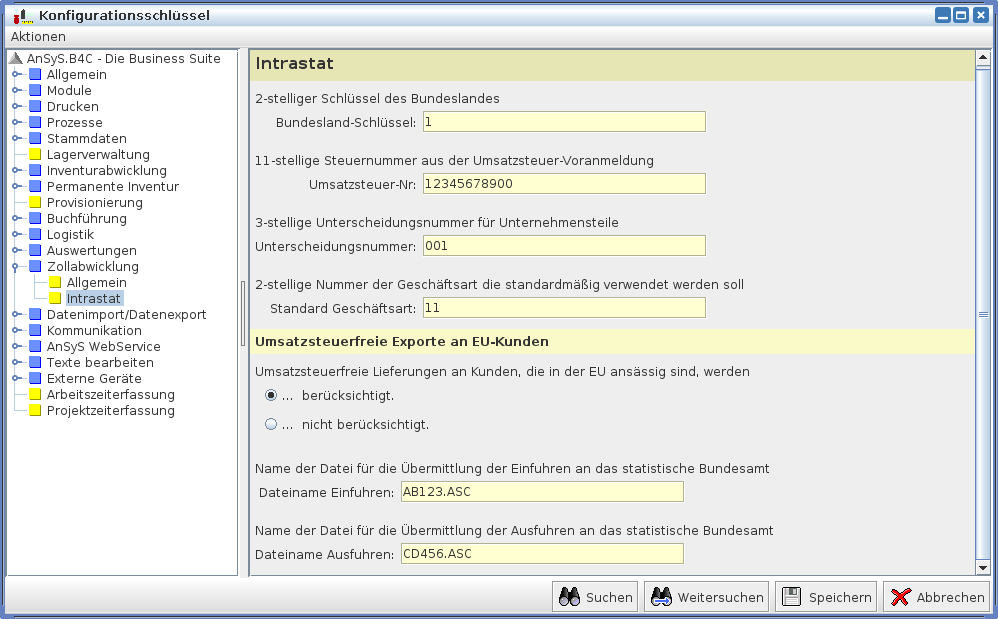This screenshot has width=998, height=619.
Task: Click the vertical scrollbar down arrow
Action: point(983,567)
